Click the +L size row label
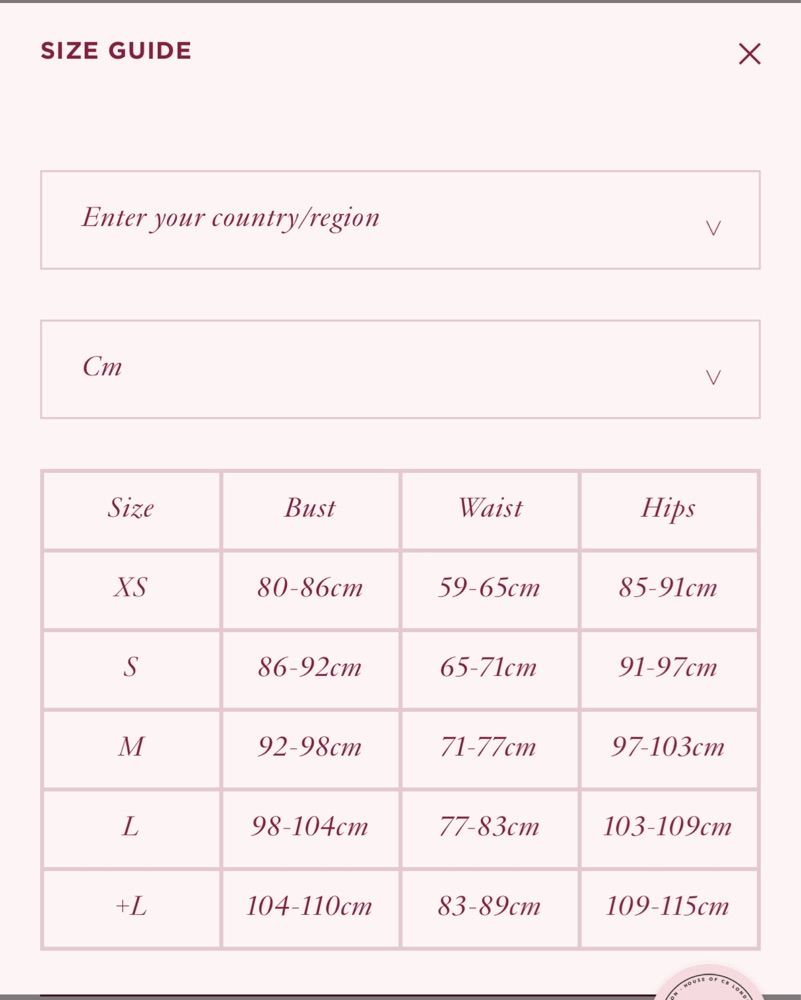The height and width of the screenshot is (1000, 801). pyautogui.click(x=131, y=907)
